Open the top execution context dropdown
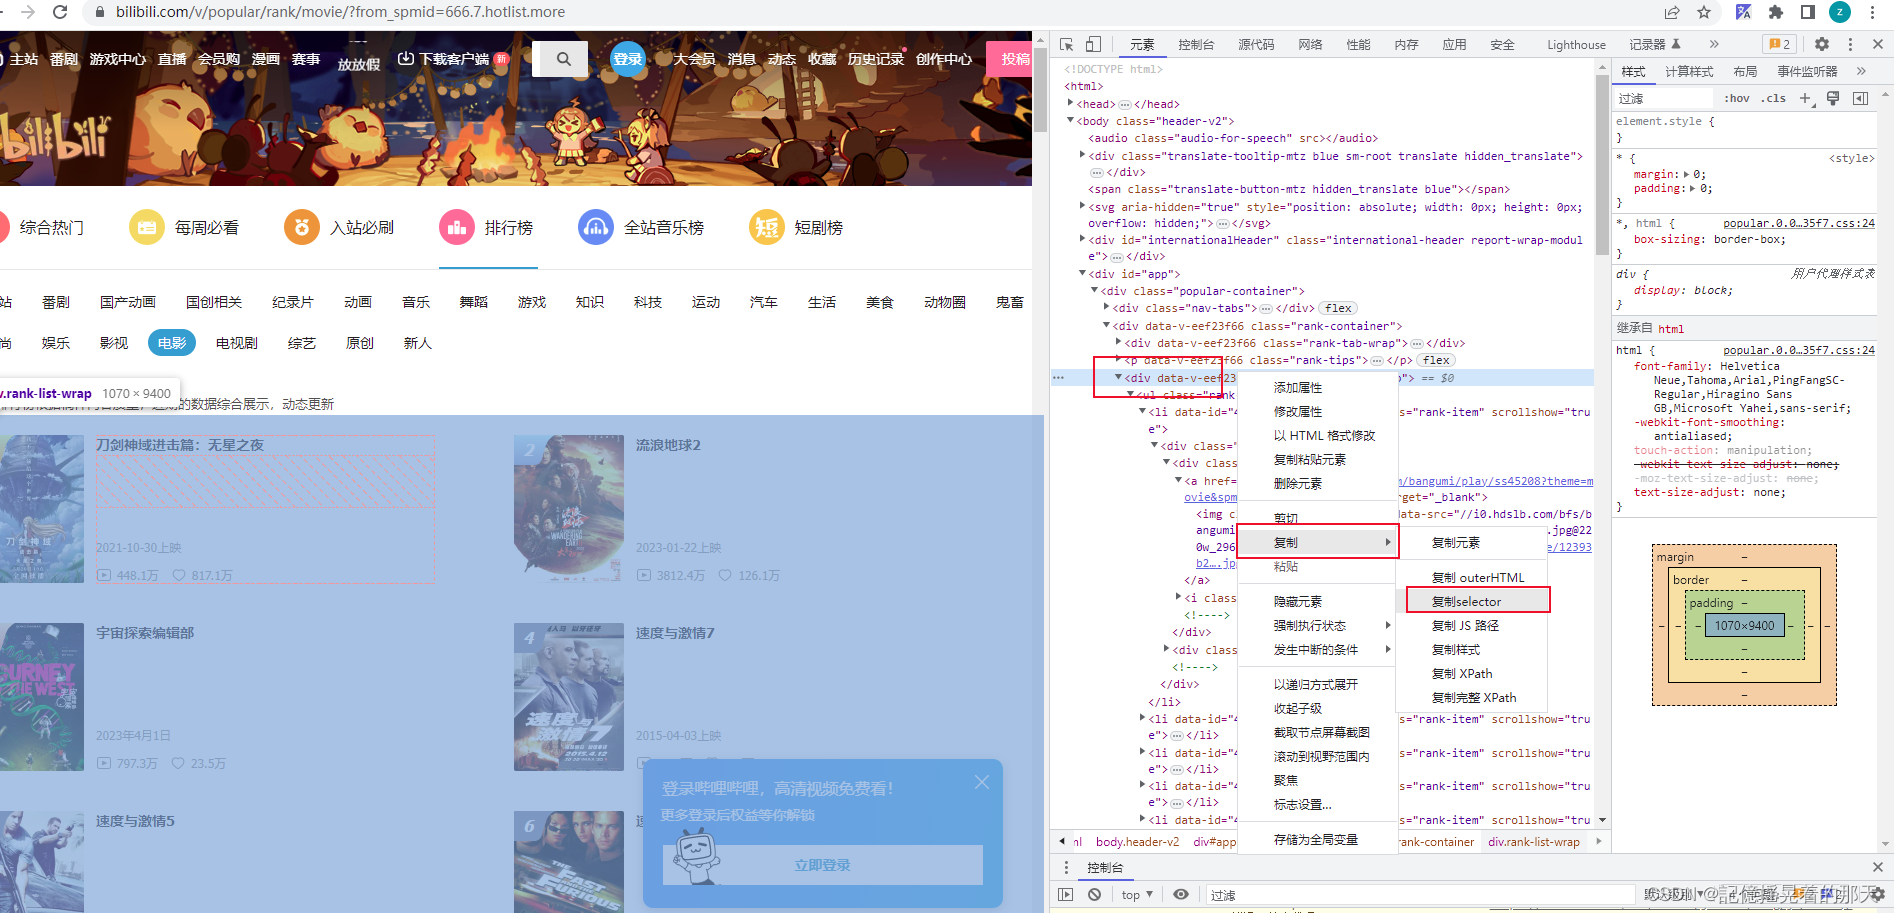The width and height of the screenshot is (1894, 913). 1137,895
